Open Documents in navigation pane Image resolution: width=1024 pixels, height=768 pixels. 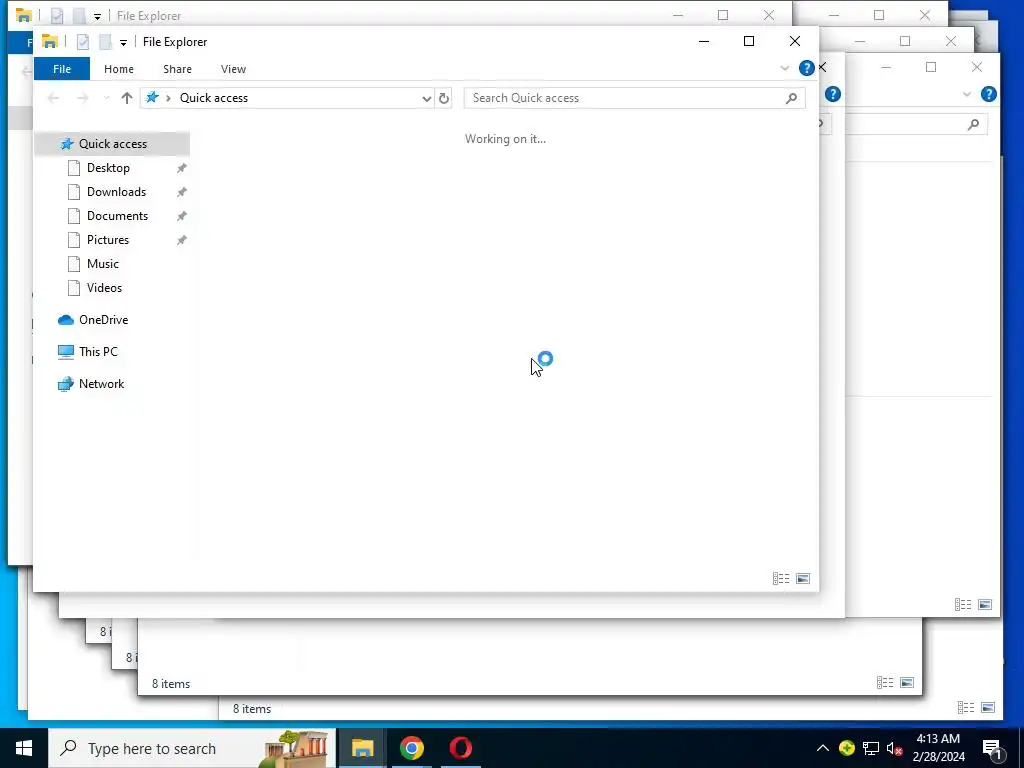(117, 216)
